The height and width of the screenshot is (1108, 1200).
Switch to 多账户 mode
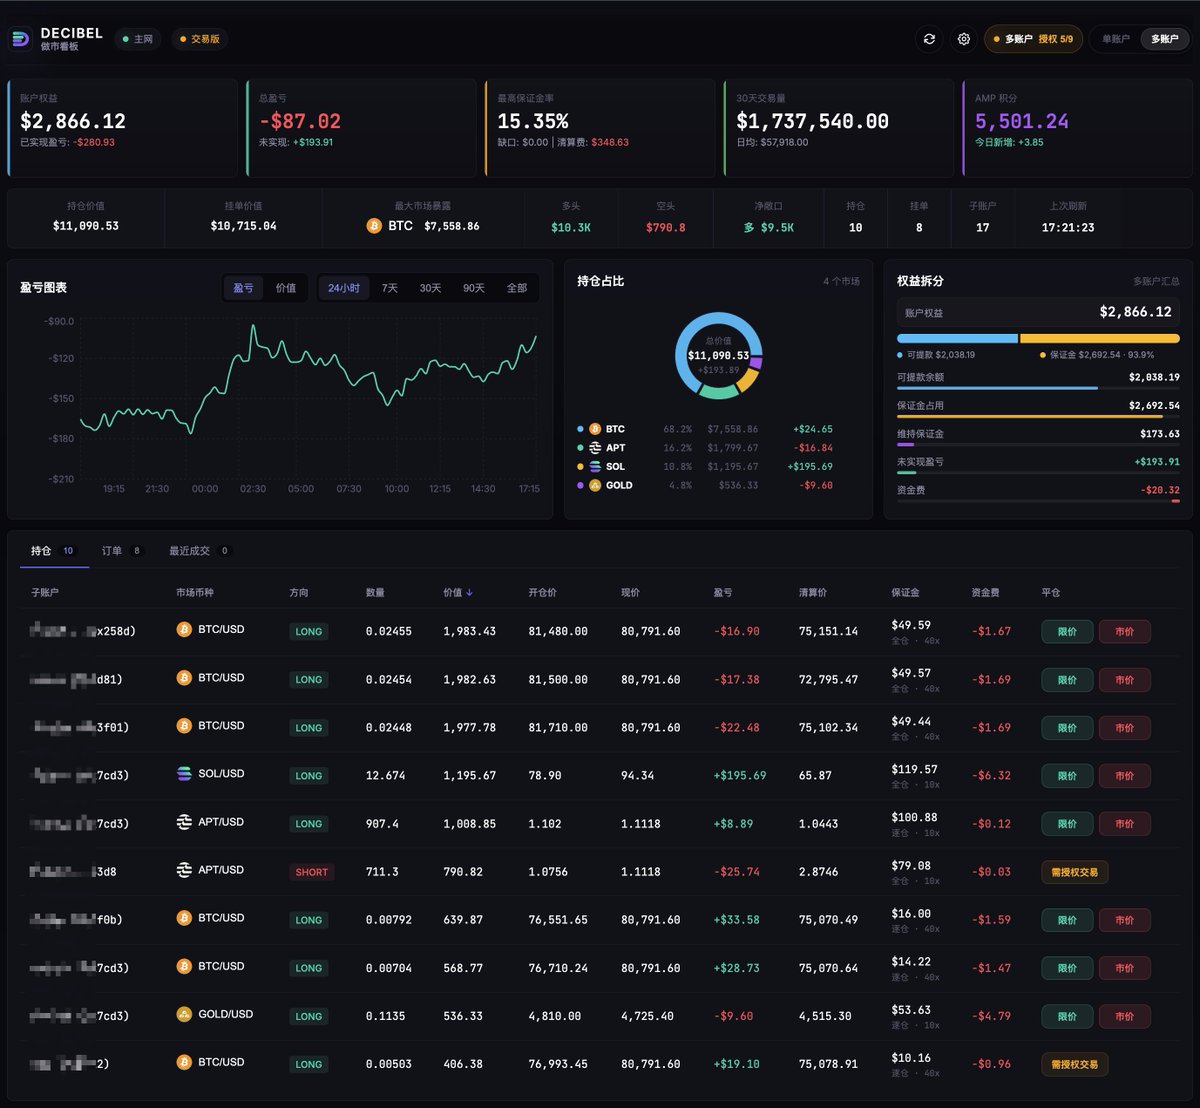1164,39
